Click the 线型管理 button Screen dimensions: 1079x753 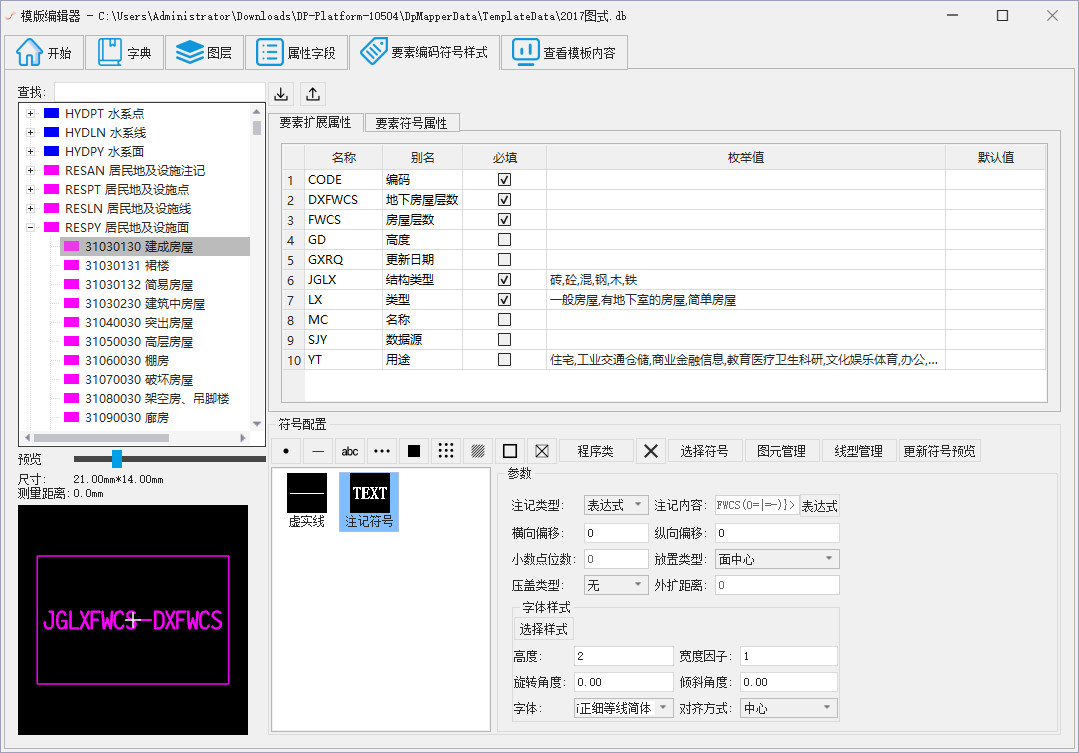pyautogui.click(x=858, y=451)
